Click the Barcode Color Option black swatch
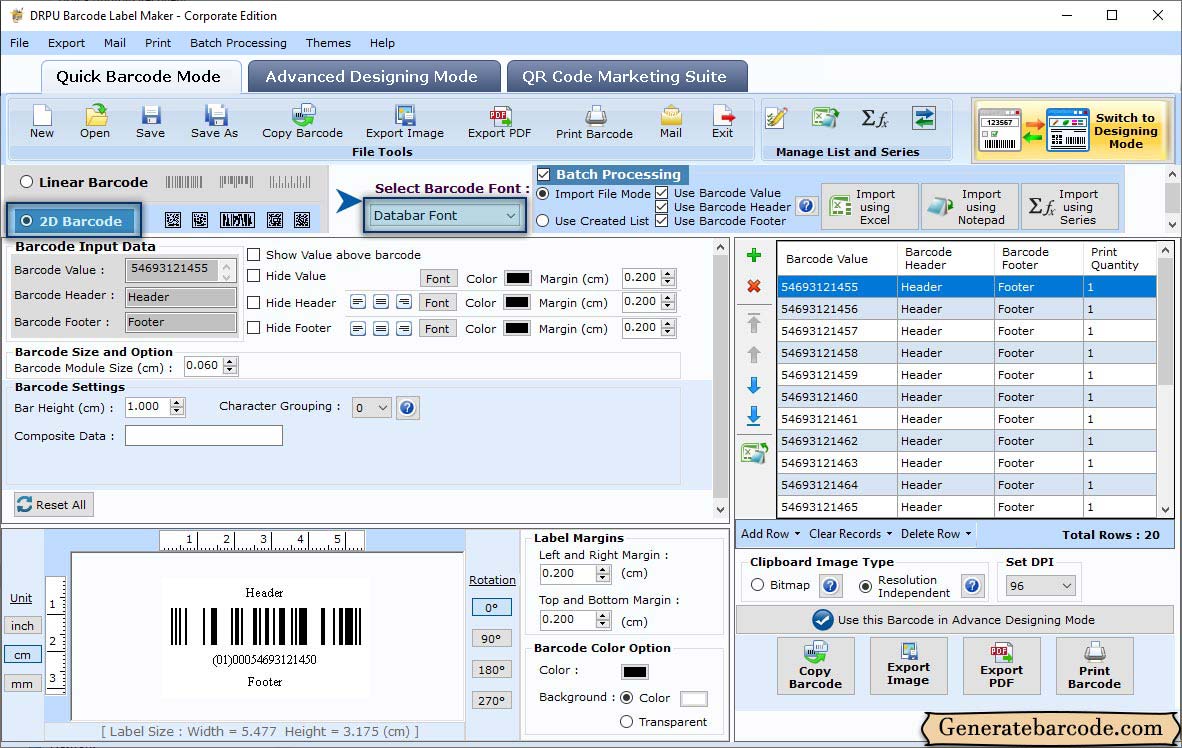Screen dimensions: 1182x748 point(635,671)
